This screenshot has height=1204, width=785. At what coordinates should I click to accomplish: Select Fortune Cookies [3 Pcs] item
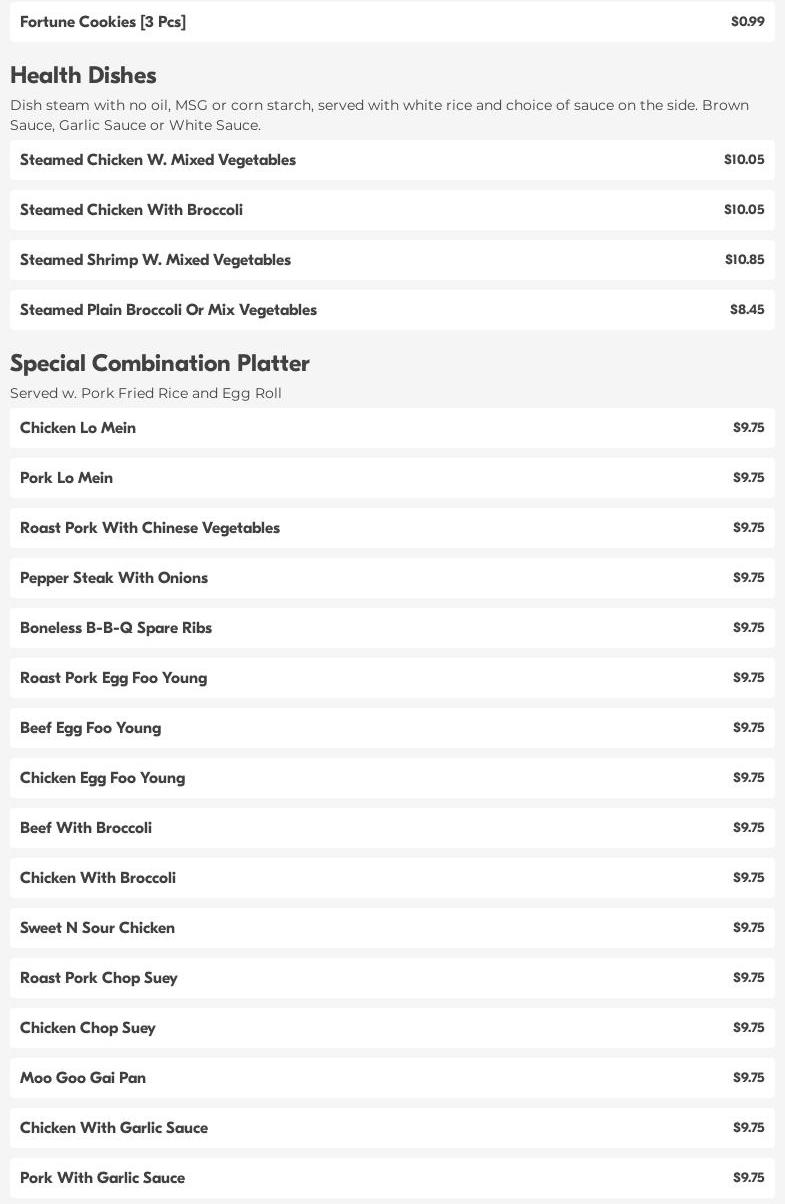pos(103,22)
